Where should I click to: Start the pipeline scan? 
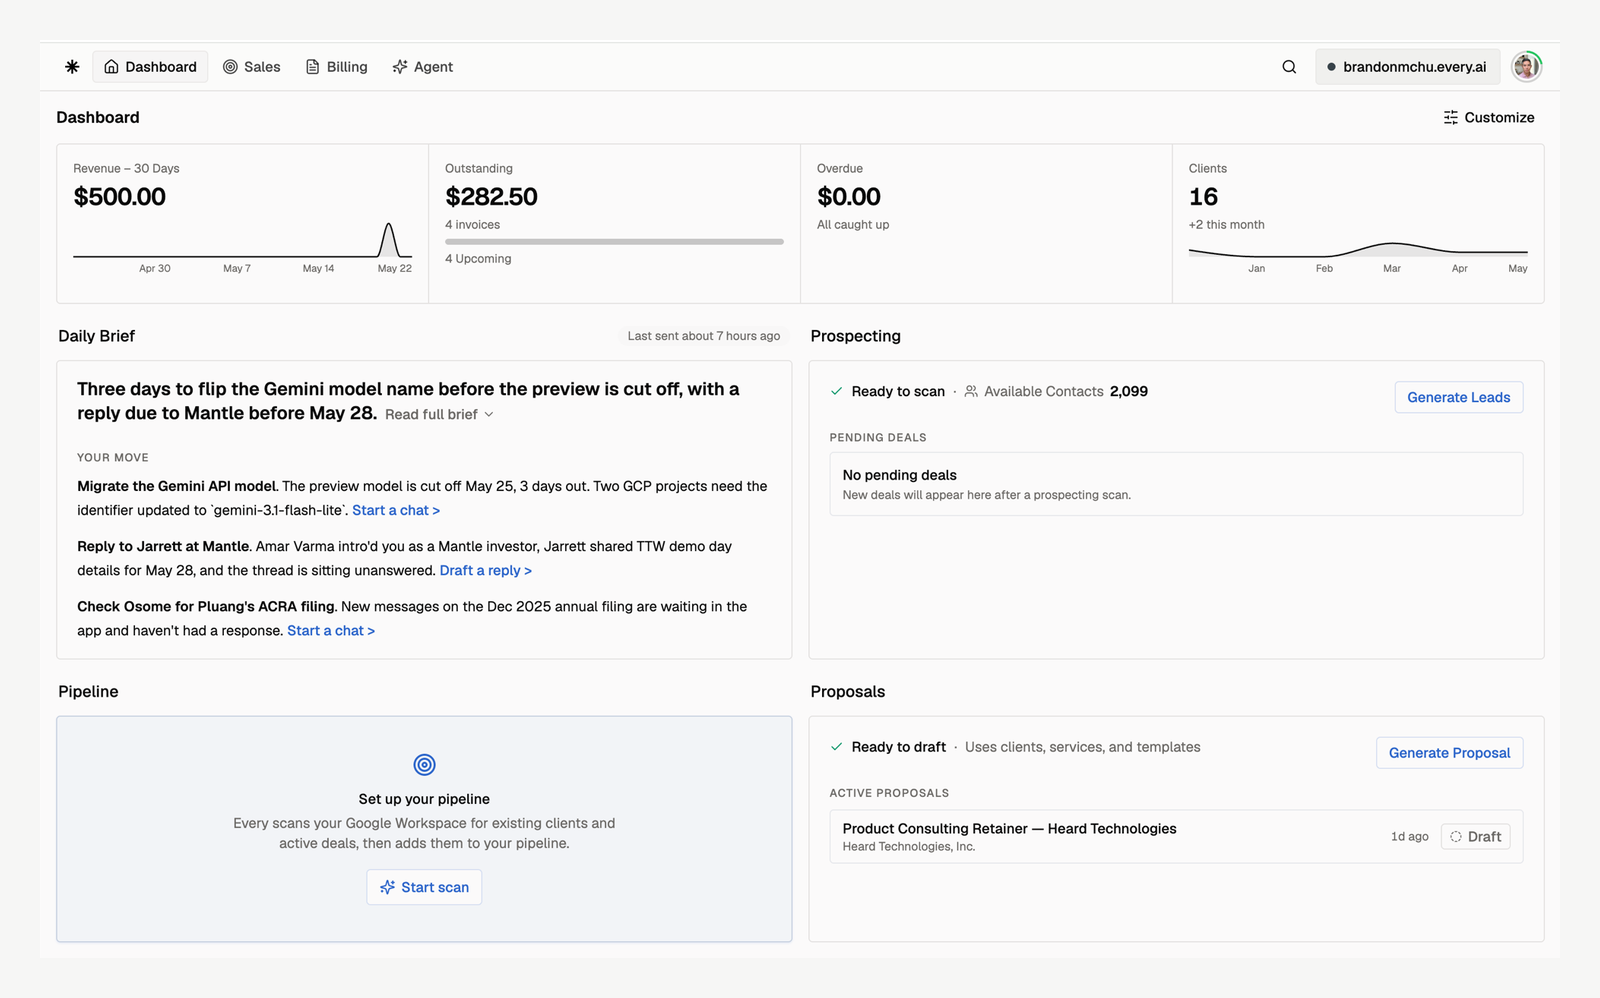(424, 887)
